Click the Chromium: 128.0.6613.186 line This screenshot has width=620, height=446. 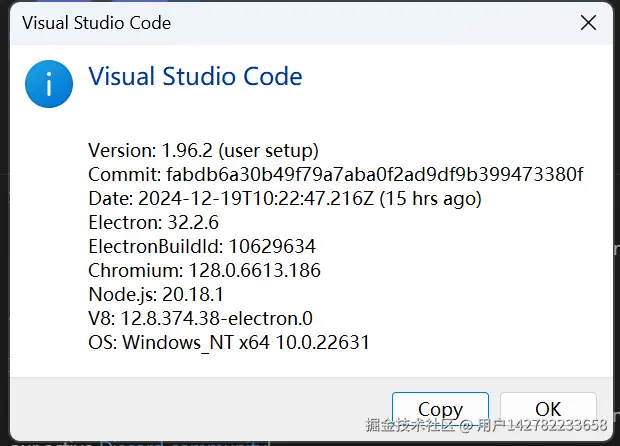(204, 271)
